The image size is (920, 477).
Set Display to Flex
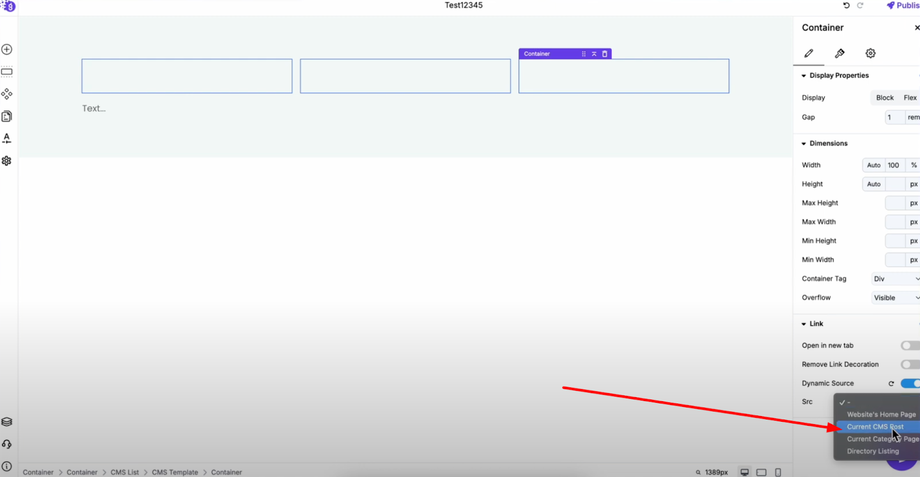pyautogui.click(x=910, y=98)
